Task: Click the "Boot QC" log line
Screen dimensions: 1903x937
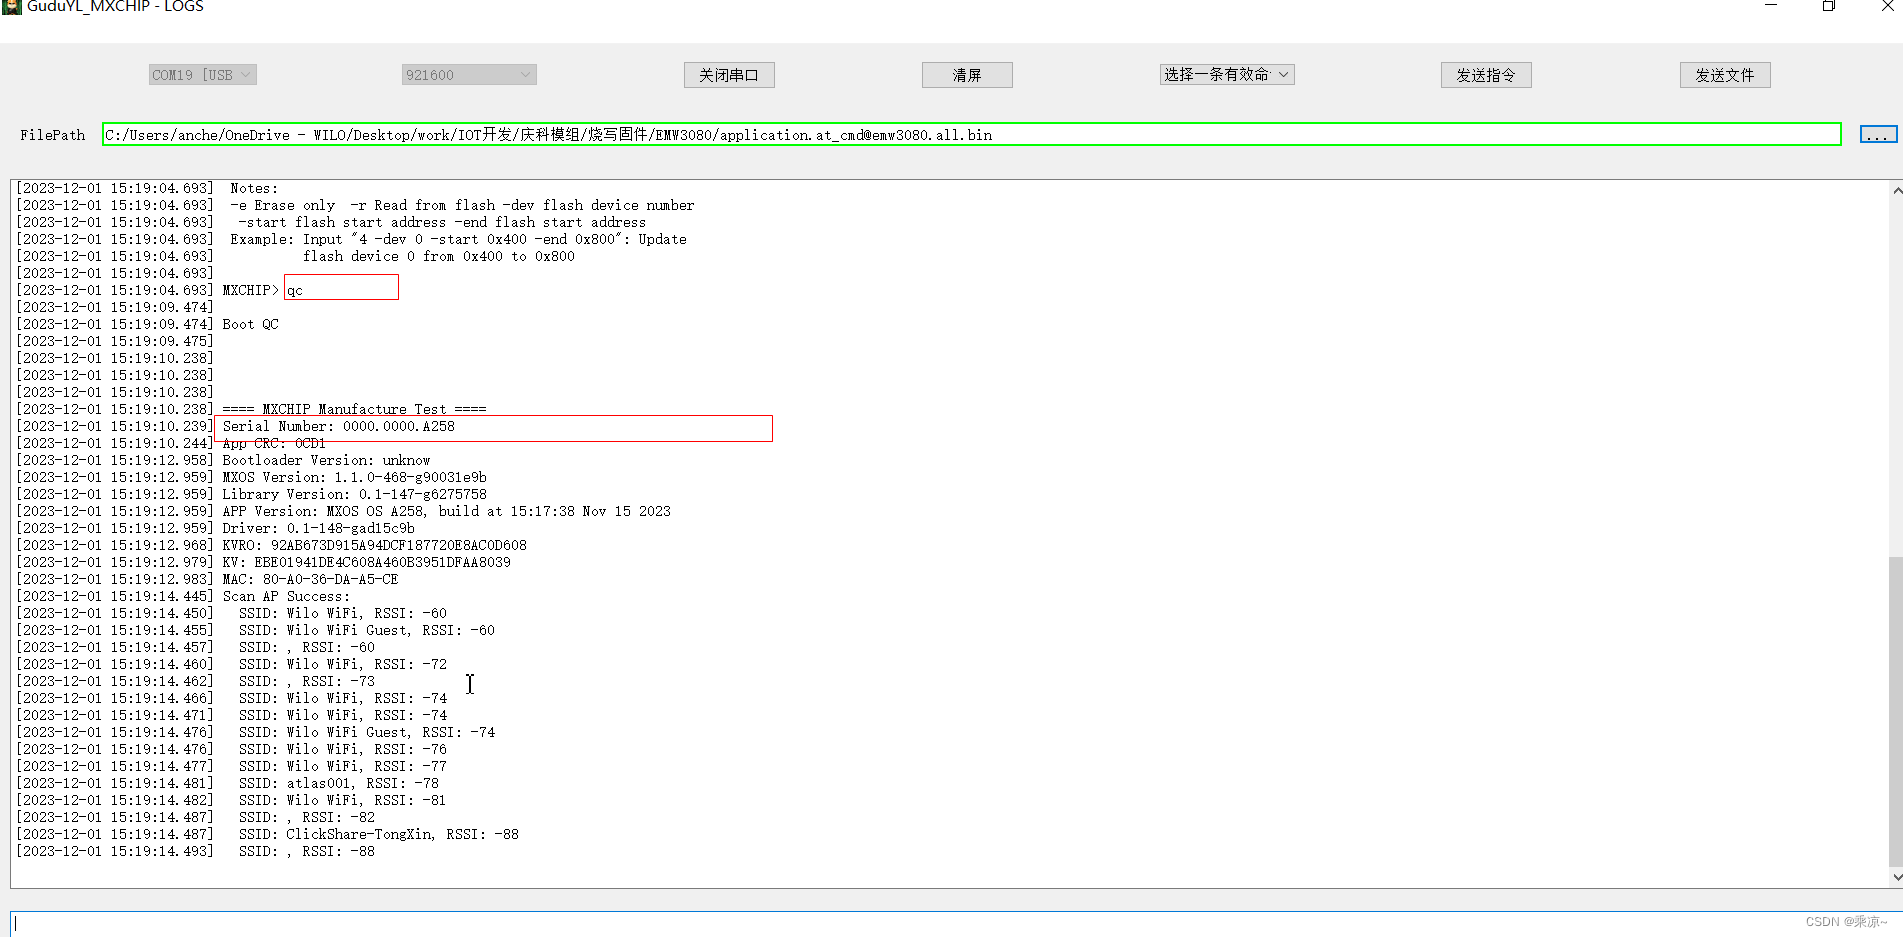Action: pyautogui.click(x=250, y=324)
